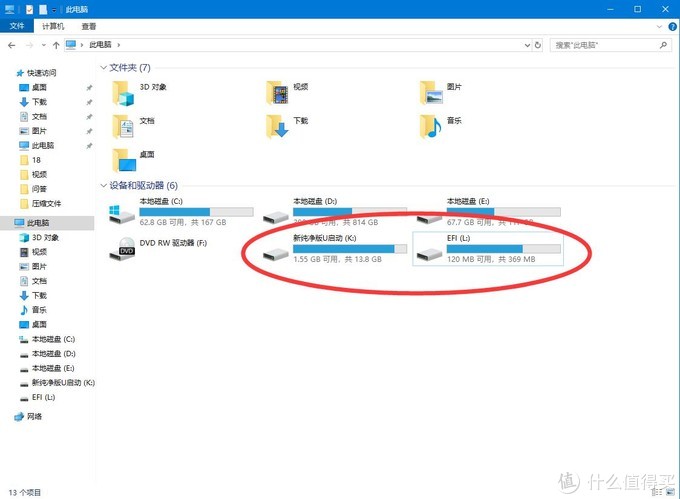Viewport: 680px width, 499px height.
Task: Open the 文档 folder in main pane
Action: [123, 126]
